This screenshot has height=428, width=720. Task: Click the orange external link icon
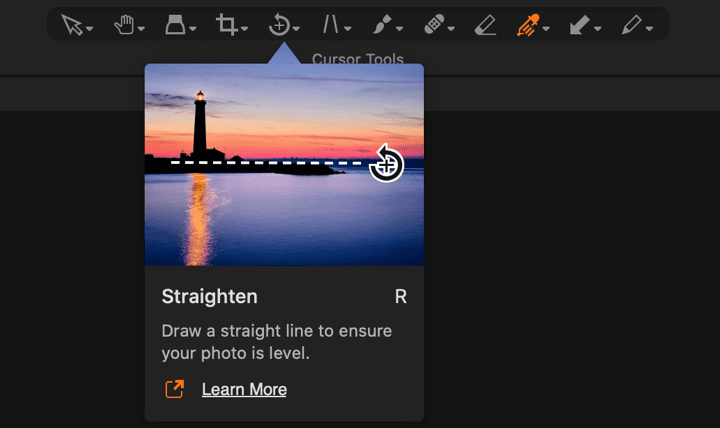coord(174,389)
